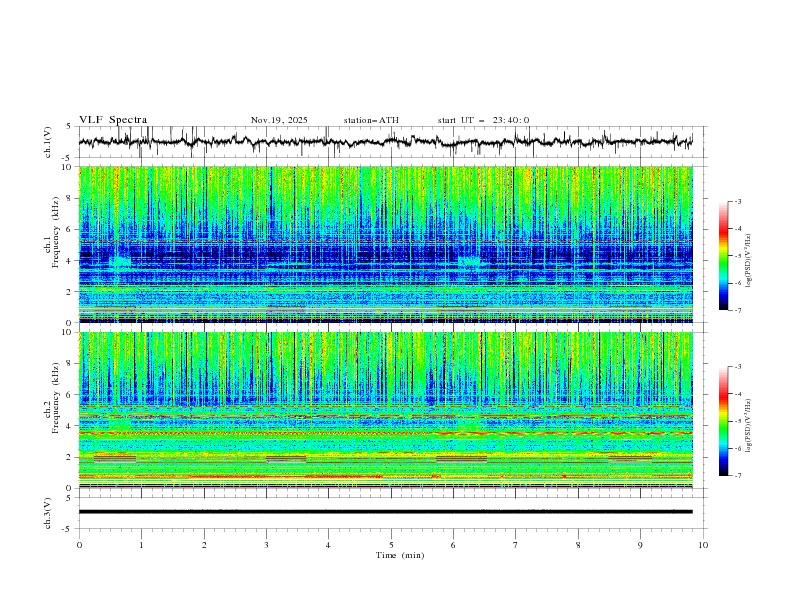The height and width of the screenshot is (612, 792).
Task: Click the upper 'log(PSD)(V²/Hz)' colorbar title
Action: click(748, 261)
